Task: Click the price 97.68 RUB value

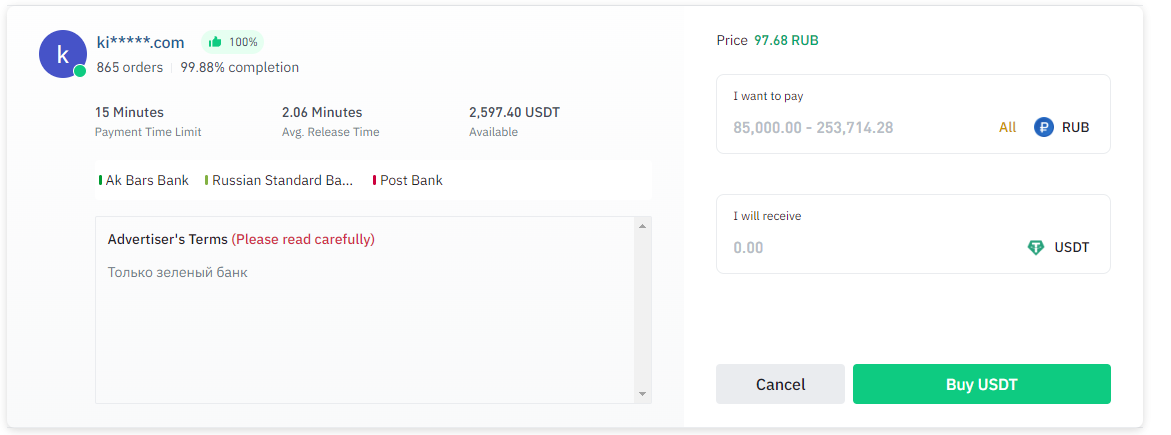Action: point(786,40)
